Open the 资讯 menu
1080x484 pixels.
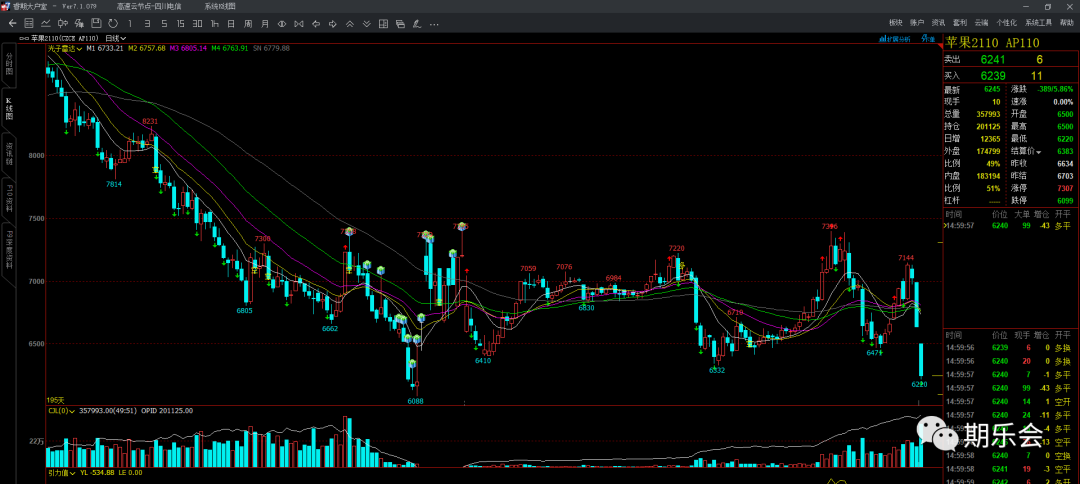[x=938, y=23]
